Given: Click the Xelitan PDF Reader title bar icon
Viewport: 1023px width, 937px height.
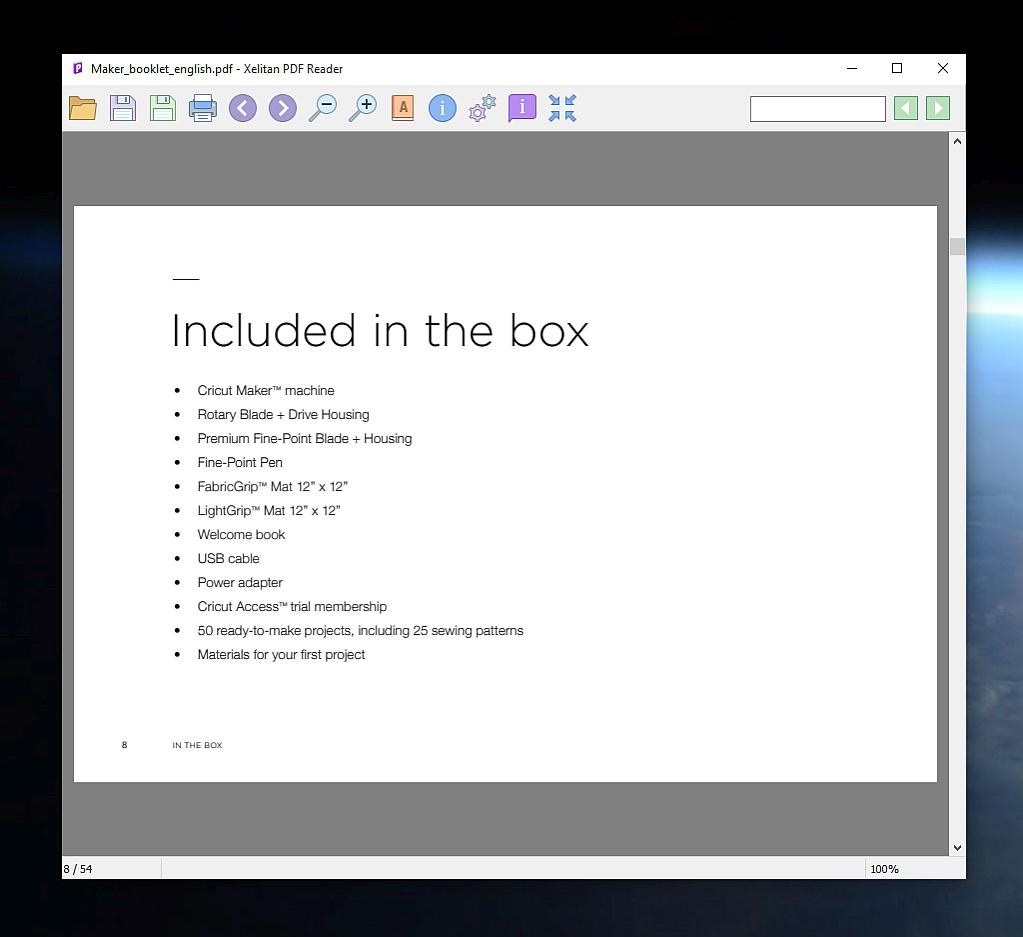Looking at the screenshot, I should (78, 69).
